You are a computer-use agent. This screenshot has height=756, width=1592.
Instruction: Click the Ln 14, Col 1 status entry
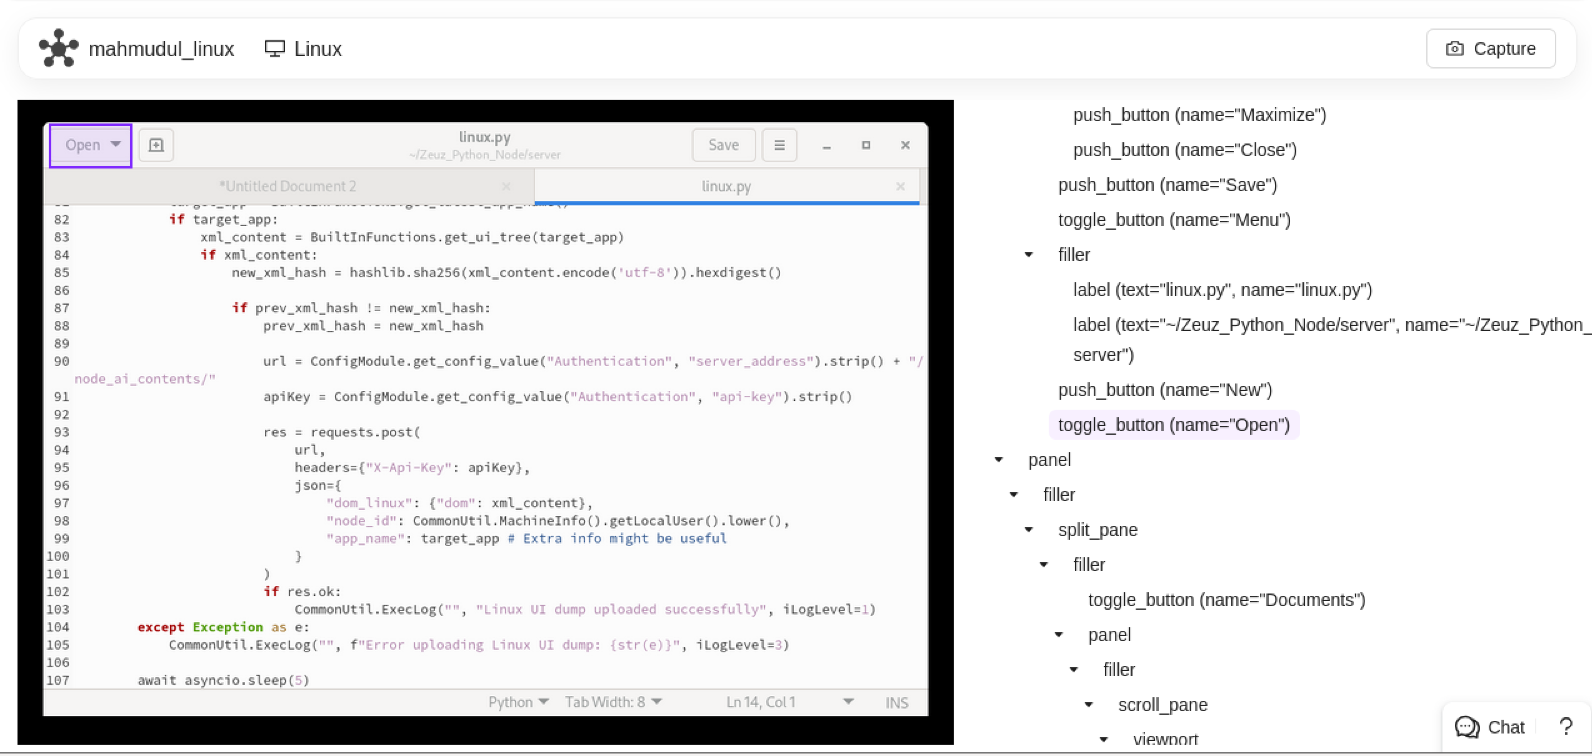761,702
